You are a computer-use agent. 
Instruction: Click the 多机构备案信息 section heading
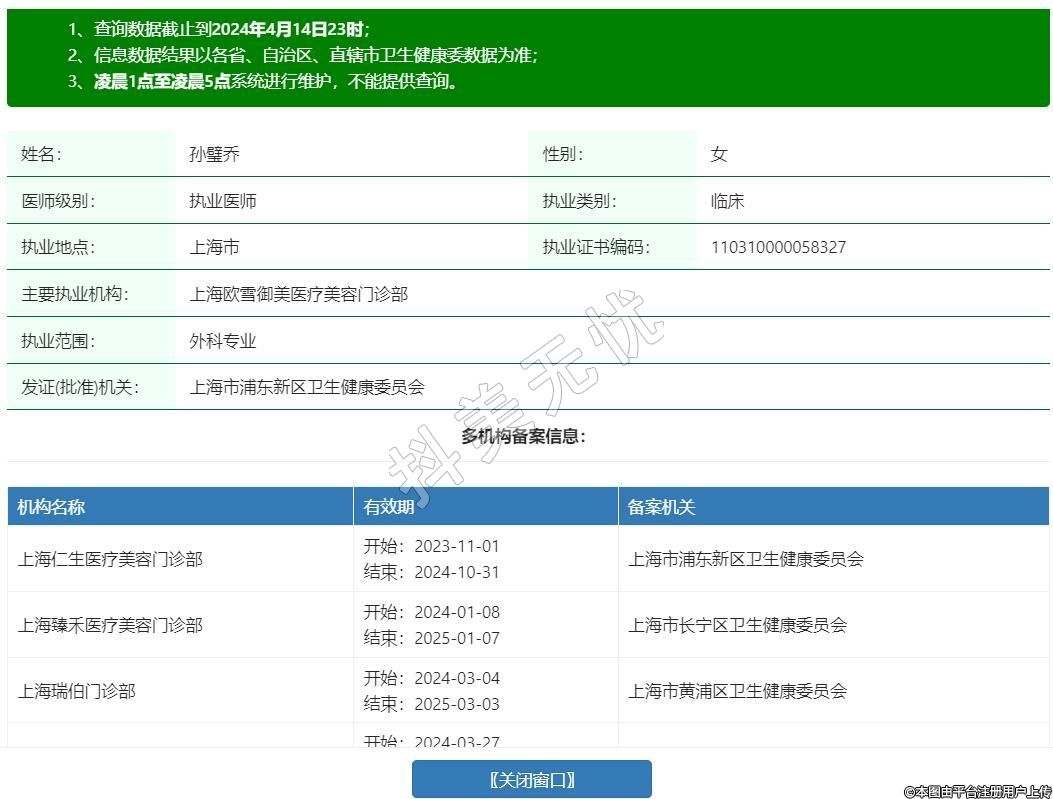tap(523, 436)
